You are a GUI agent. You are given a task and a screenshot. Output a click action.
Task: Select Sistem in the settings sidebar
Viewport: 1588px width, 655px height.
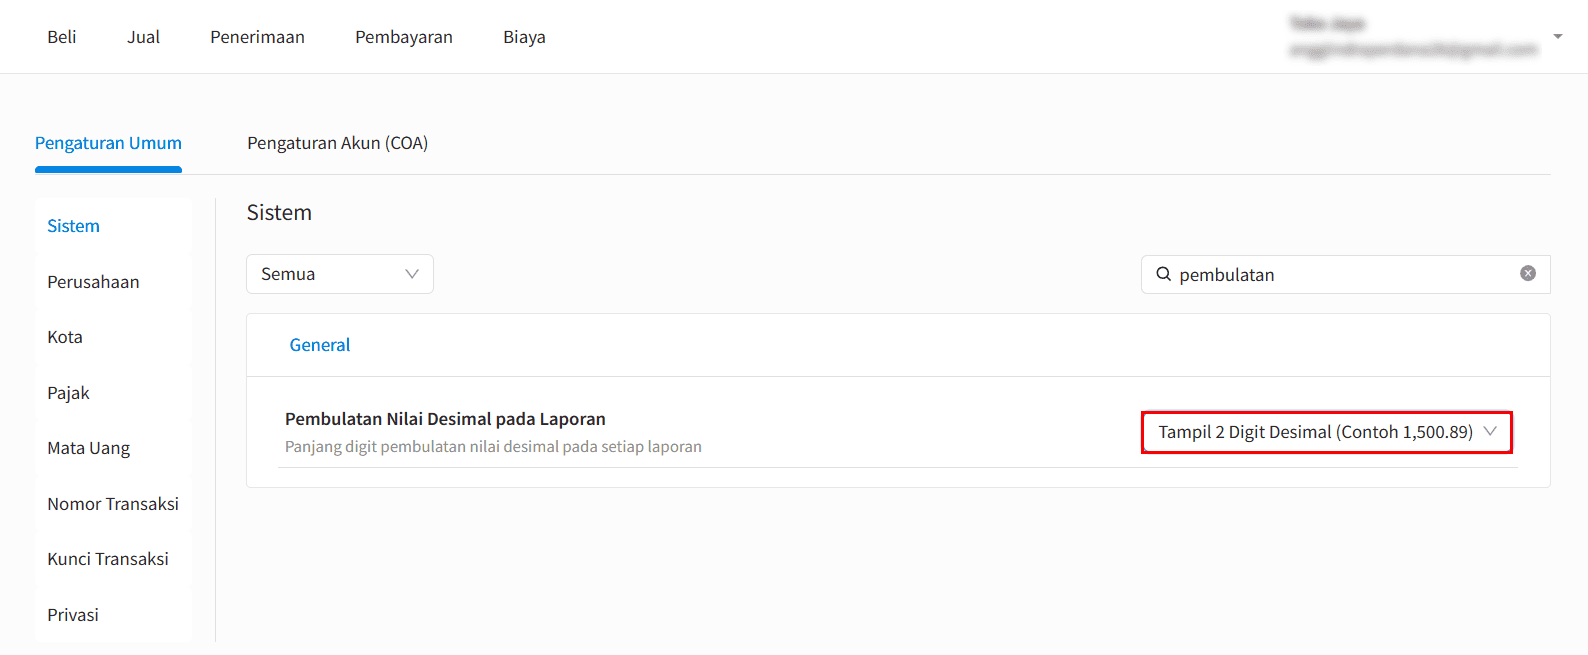pyautogui.click(x=73, y=226)
